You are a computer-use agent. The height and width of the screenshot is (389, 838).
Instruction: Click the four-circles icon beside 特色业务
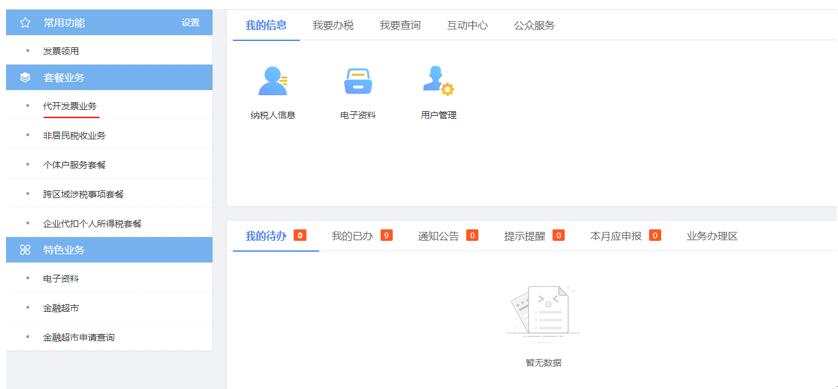[x=25, y=250]
